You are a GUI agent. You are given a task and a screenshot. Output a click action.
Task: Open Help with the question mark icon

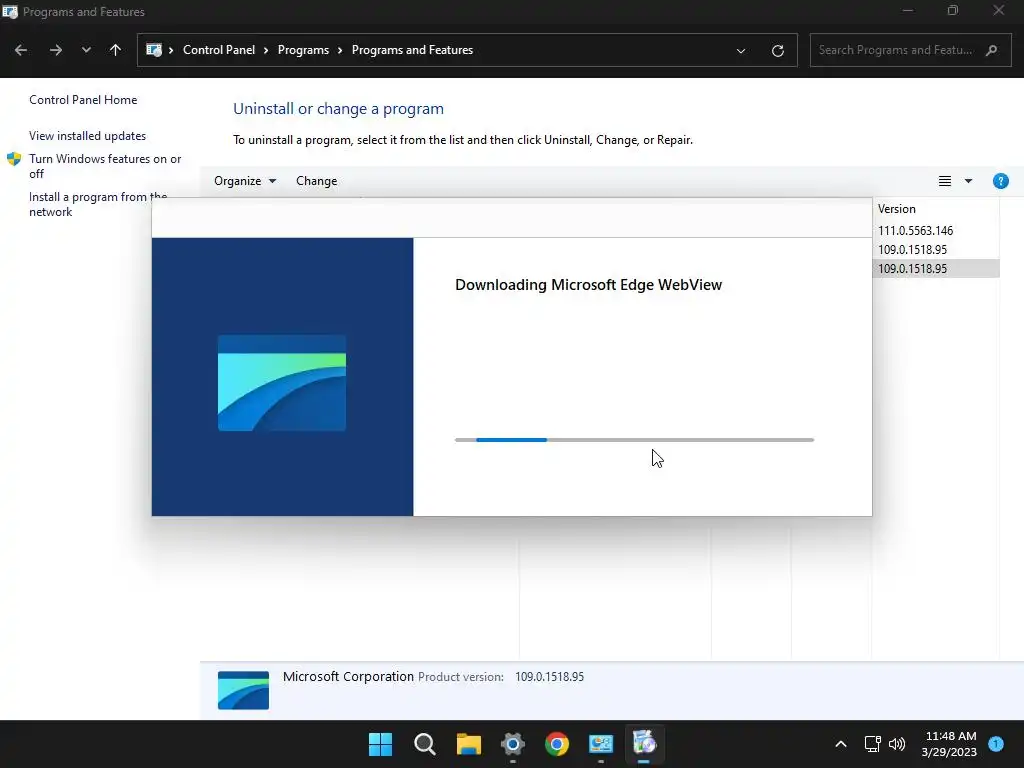click(x=1000, y=181)
